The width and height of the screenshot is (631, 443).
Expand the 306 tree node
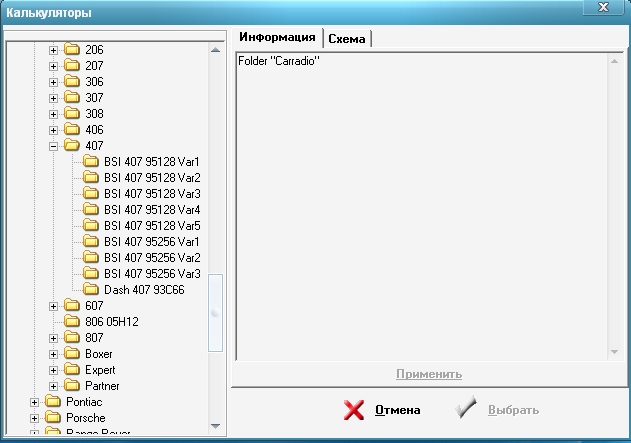tap(53, 82)
